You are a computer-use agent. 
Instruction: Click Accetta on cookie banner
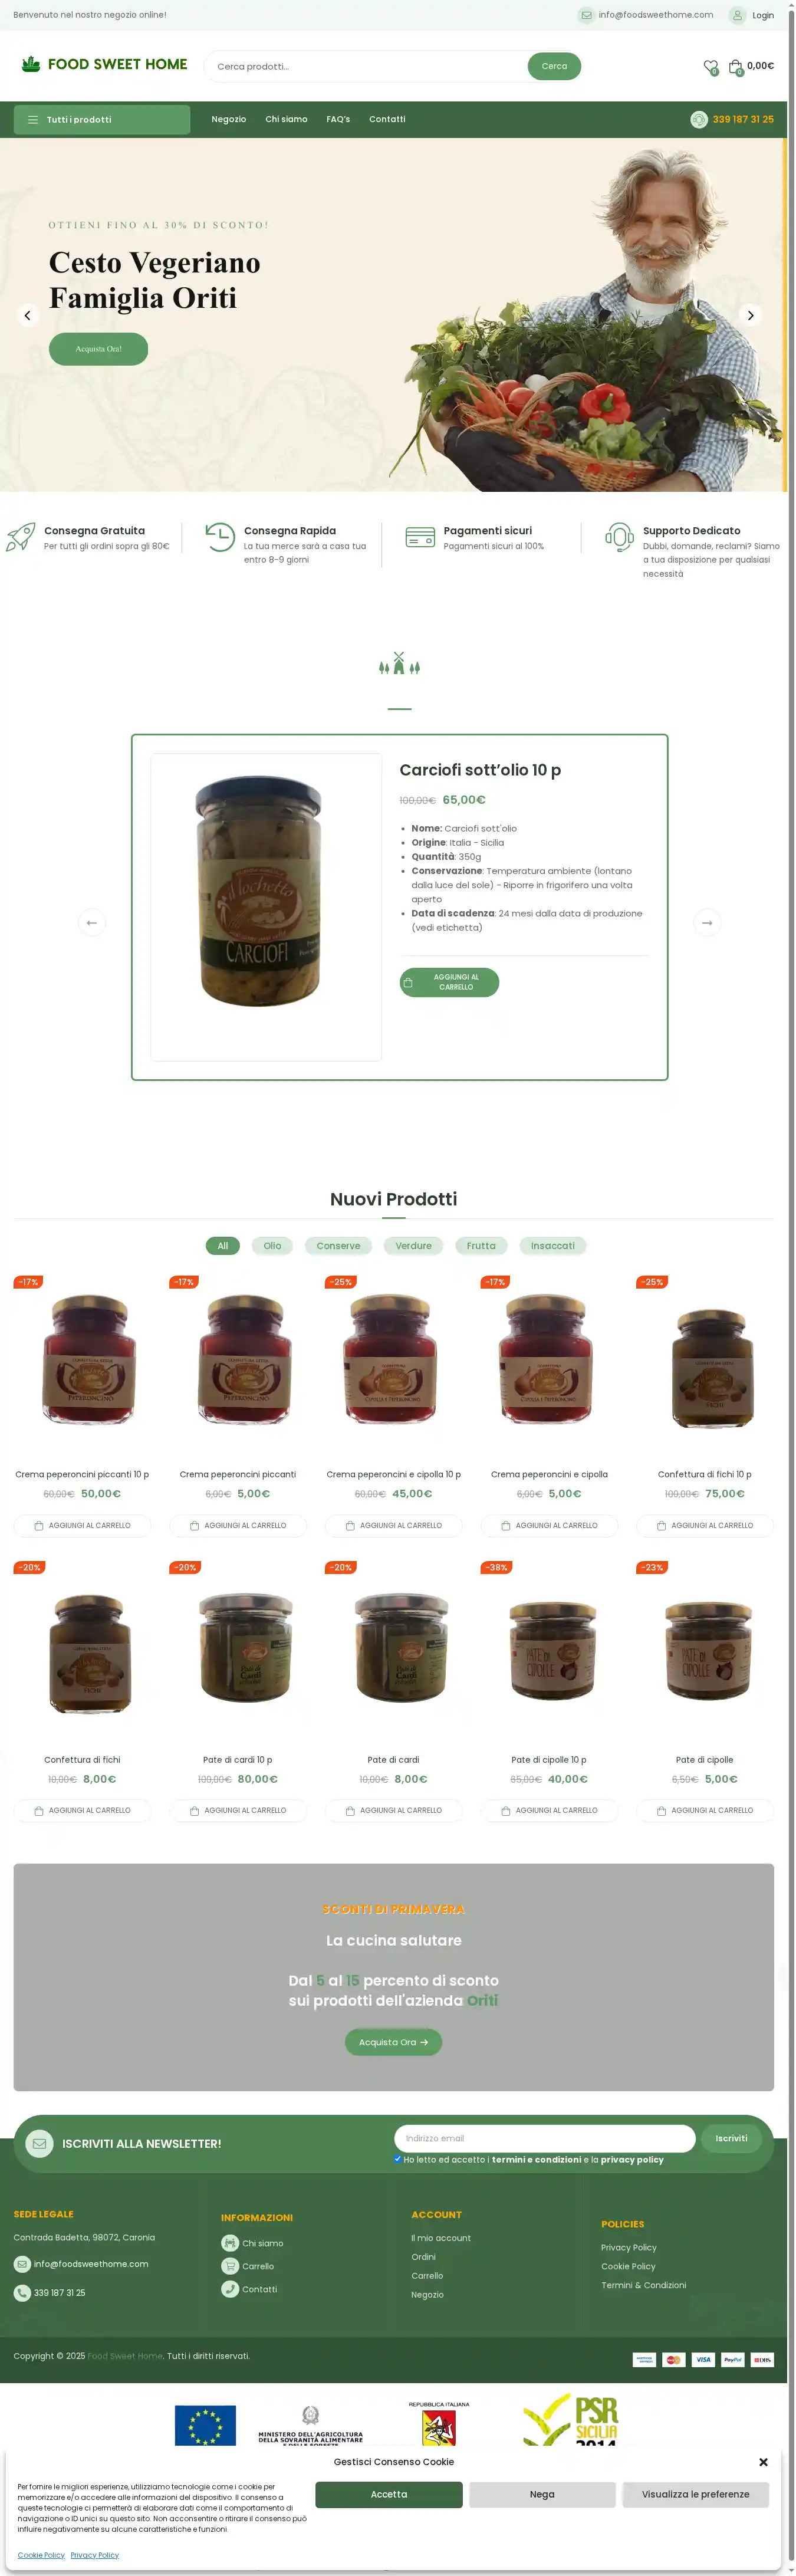coord(389,2494)
